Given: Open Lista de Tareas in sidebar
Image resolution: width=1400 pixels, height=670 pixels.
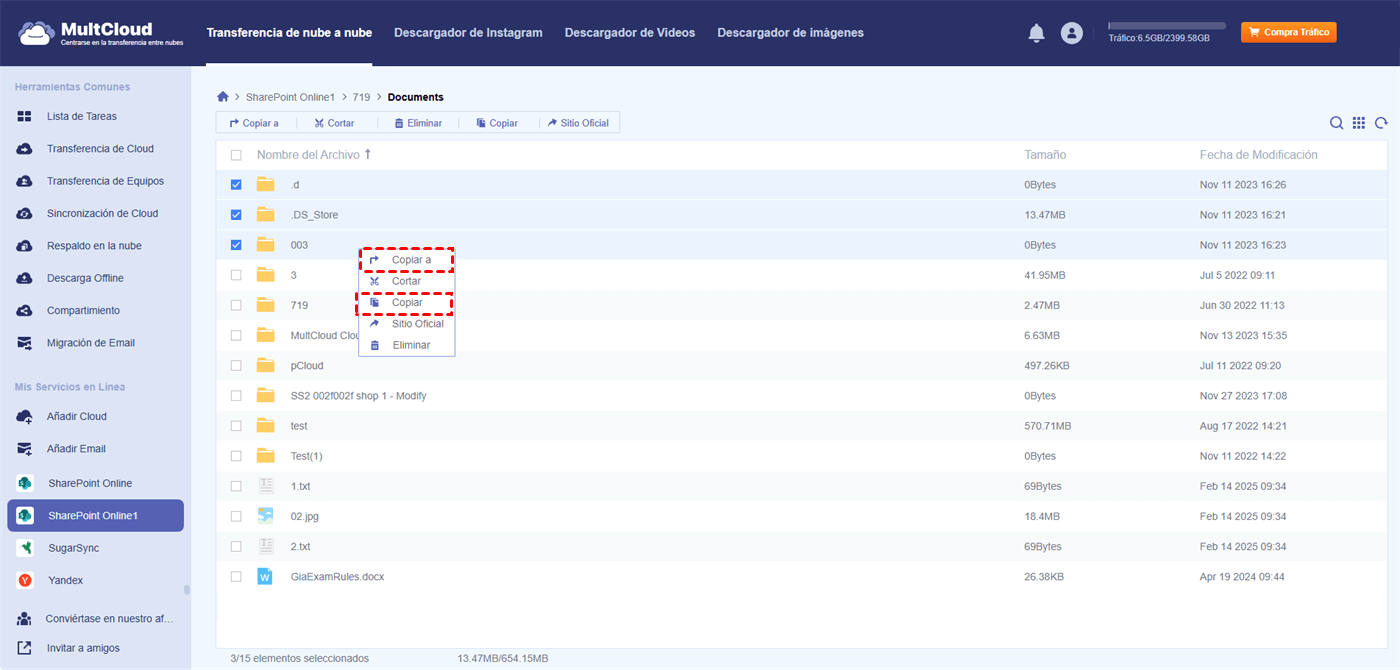Looking at the screenshot, I should click(82, 116).
